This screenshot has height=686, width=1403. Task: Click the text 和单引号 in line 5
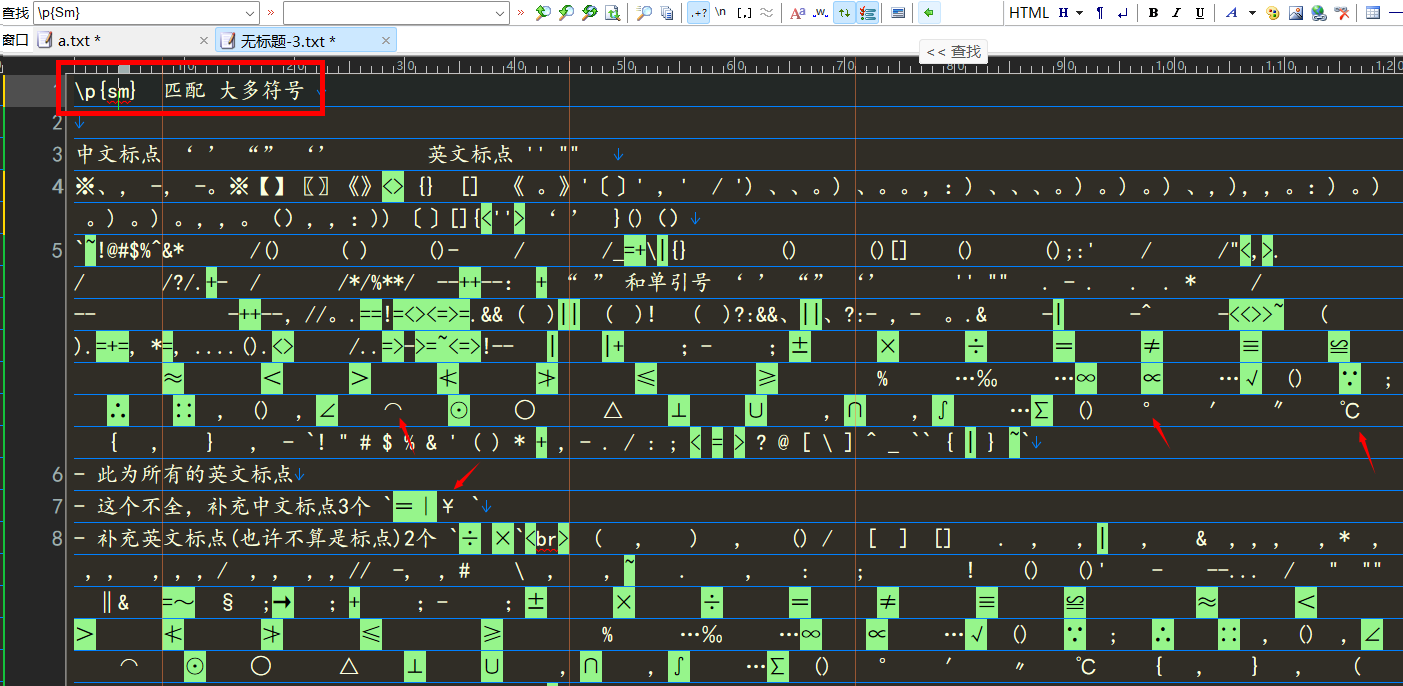point(667,282)
